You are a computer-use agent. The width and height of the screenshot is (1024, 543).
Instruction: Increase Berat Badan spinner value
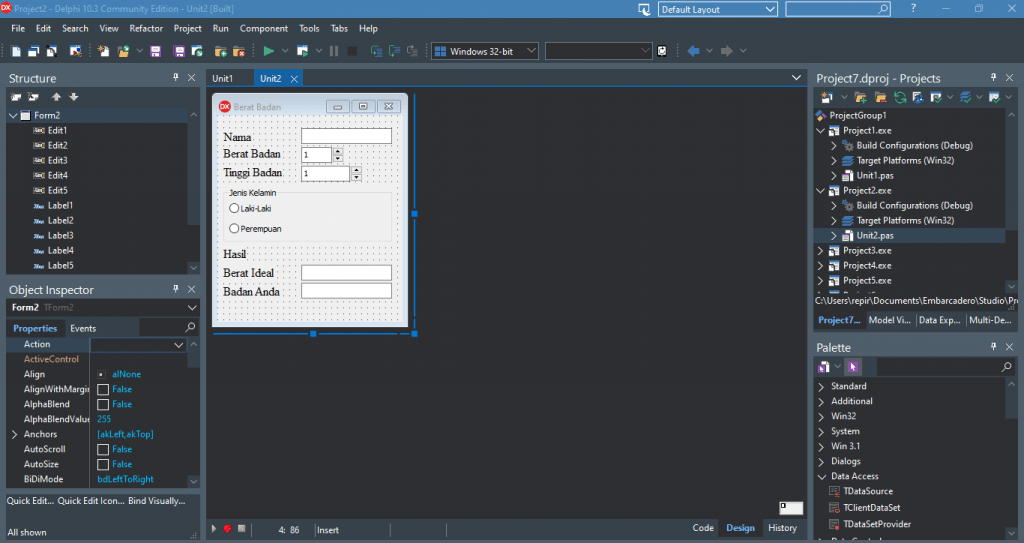[338, 151]
